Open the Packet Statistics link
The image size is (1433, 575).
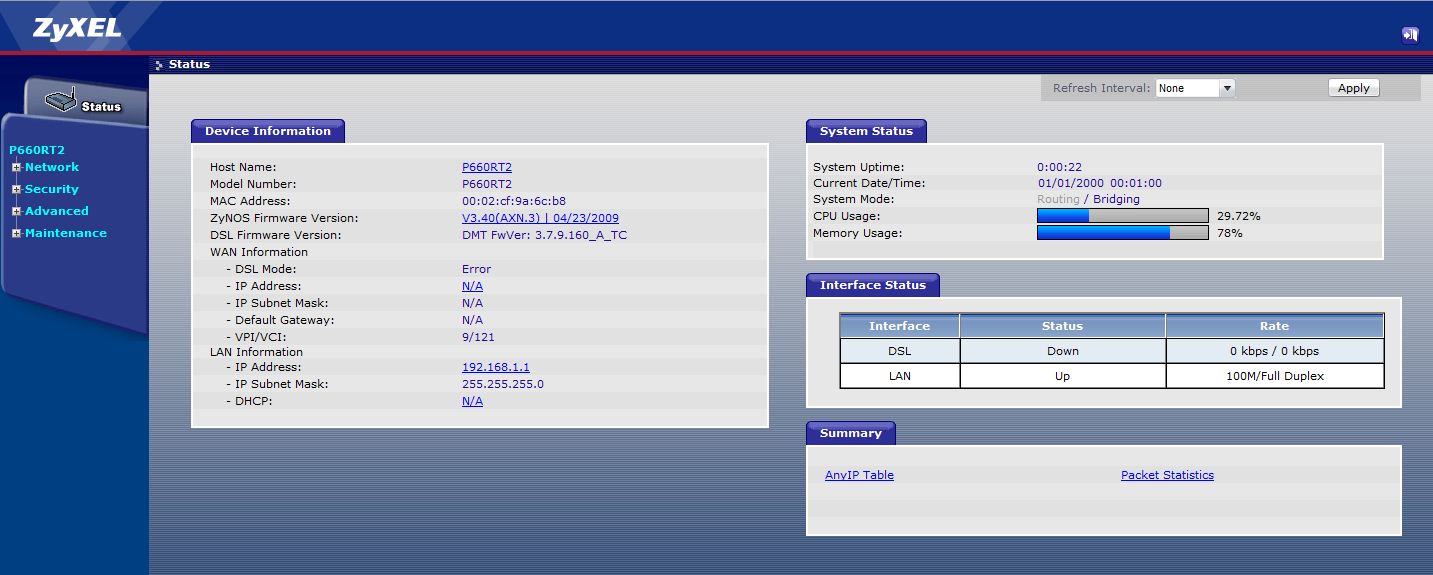[1167, 475]
